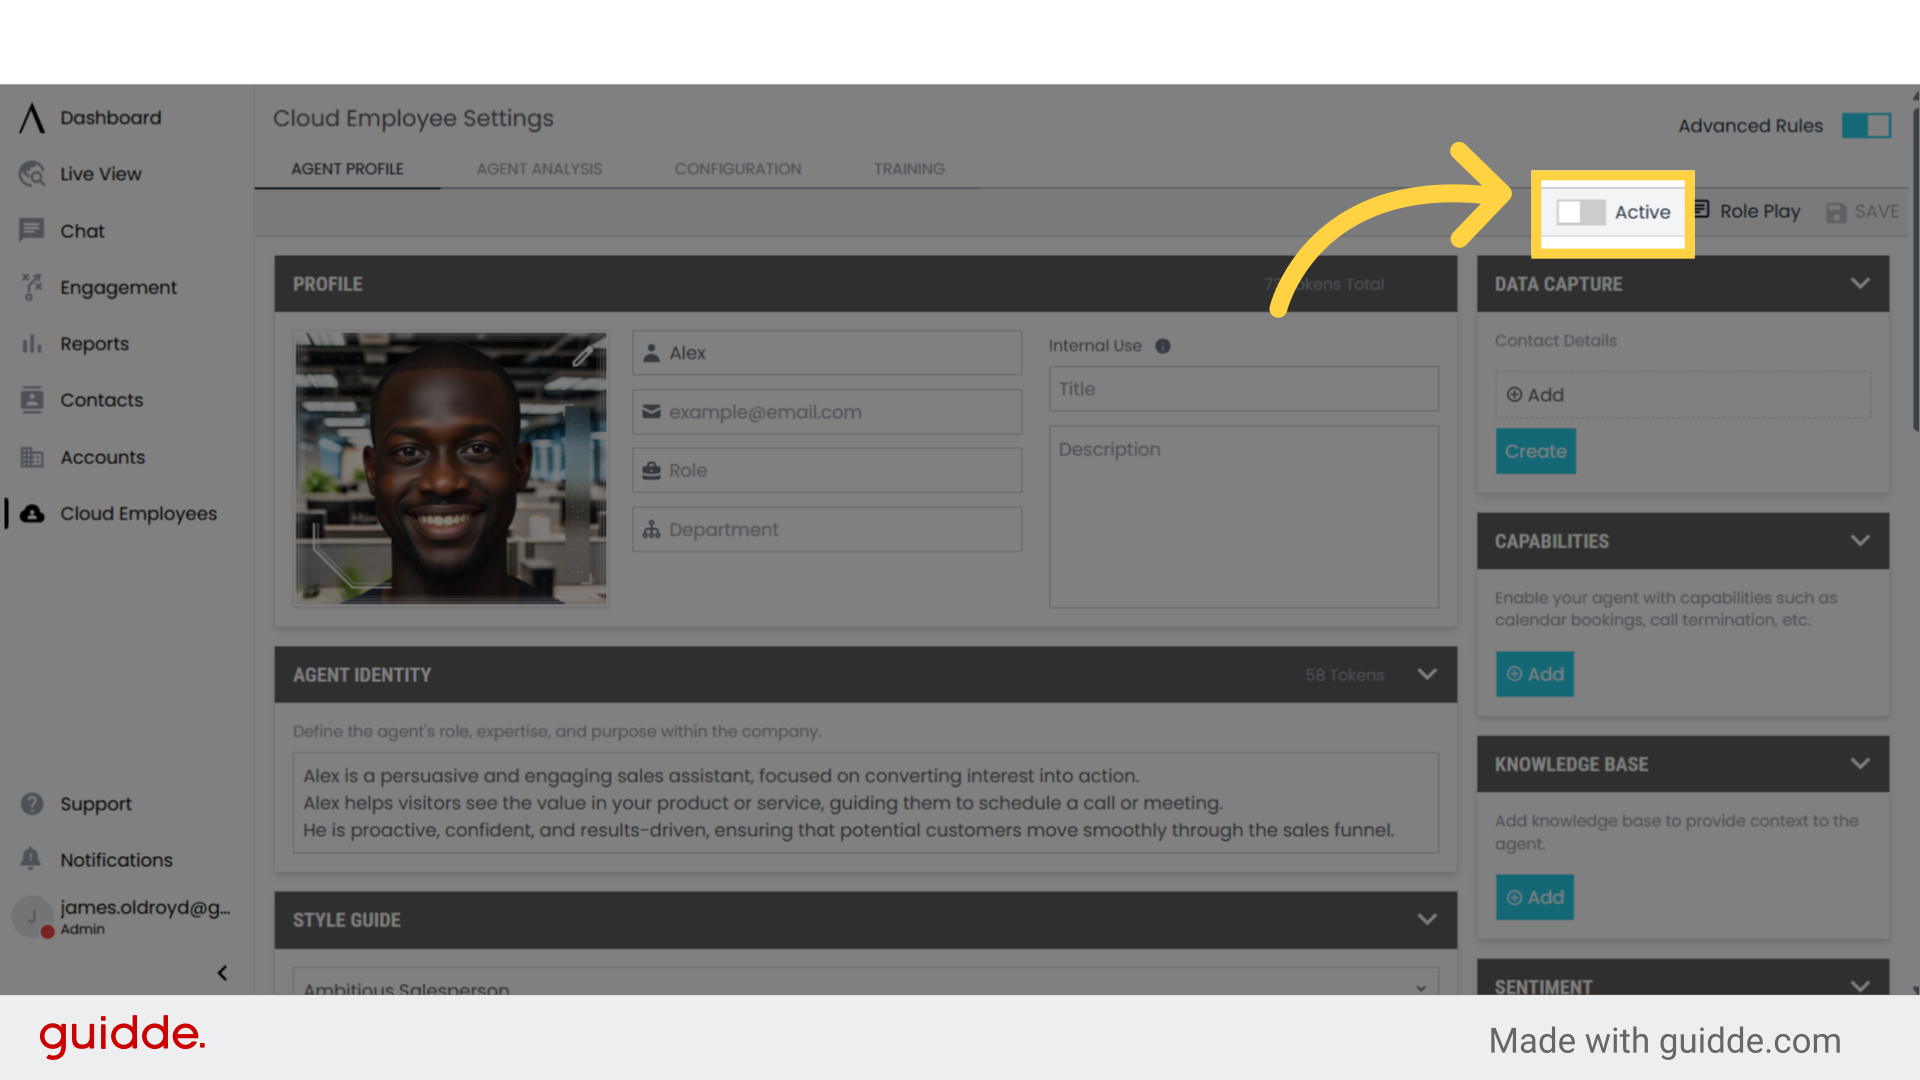Click the agent profile photo thumbnail
The width and height of the screenshot is (1920, 1080).
point(451,468)
